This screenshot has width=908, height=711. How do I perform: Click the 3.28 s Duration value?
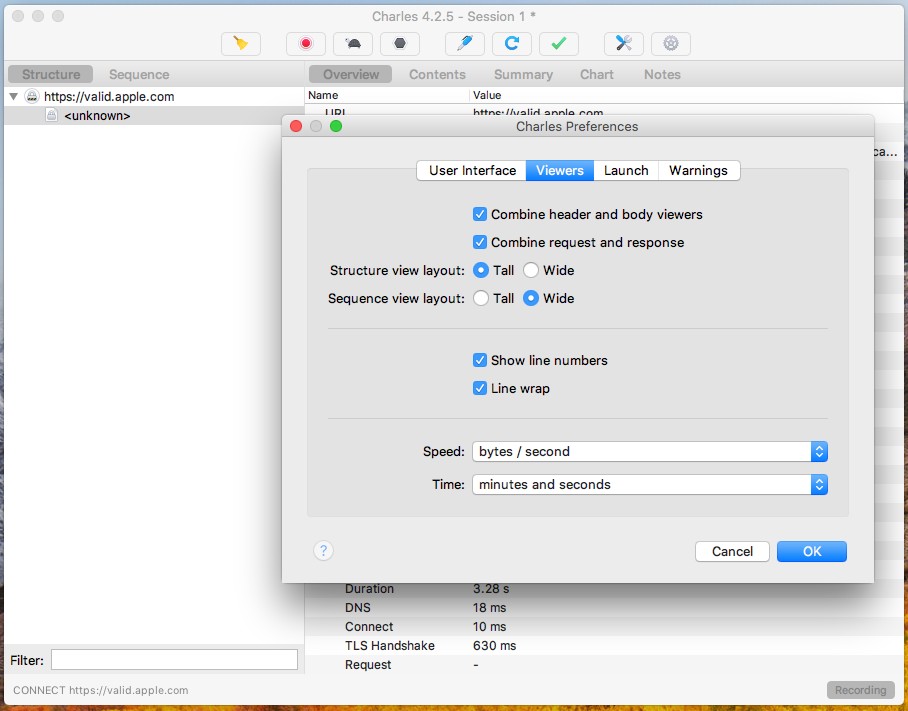click(x=491, y=589)
